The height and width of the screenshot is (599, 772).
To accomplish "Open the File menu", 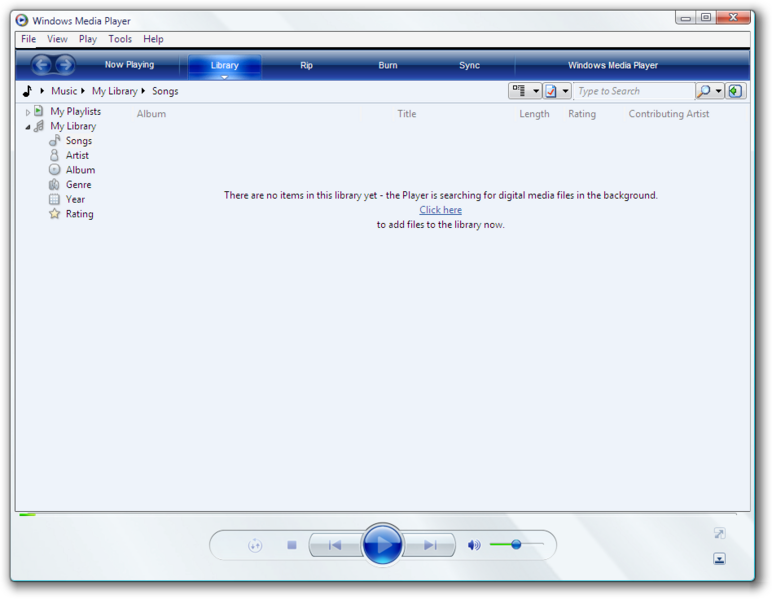I will pyautogui.click(x=29, y=39).
